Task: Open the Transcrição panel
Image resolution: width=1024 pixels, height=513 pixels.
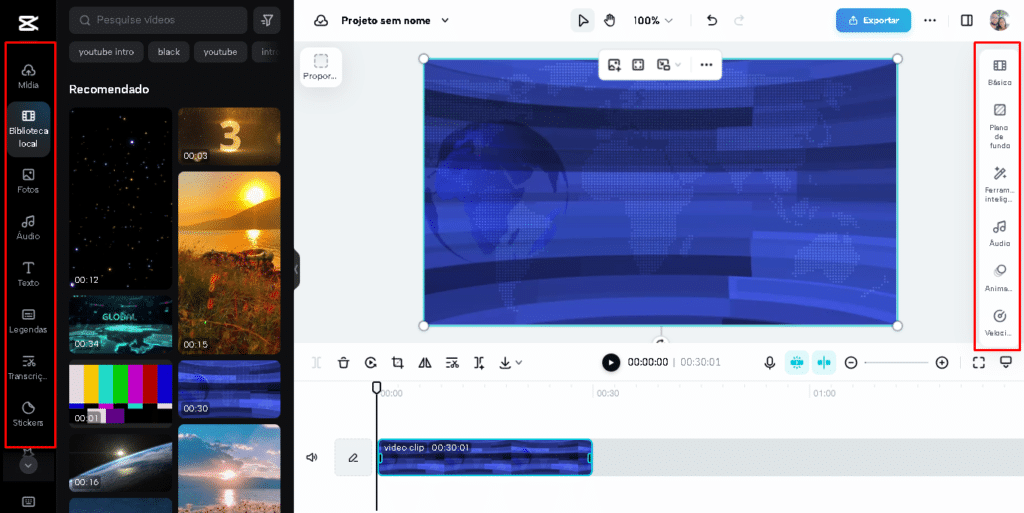Action: click(29, 368)
